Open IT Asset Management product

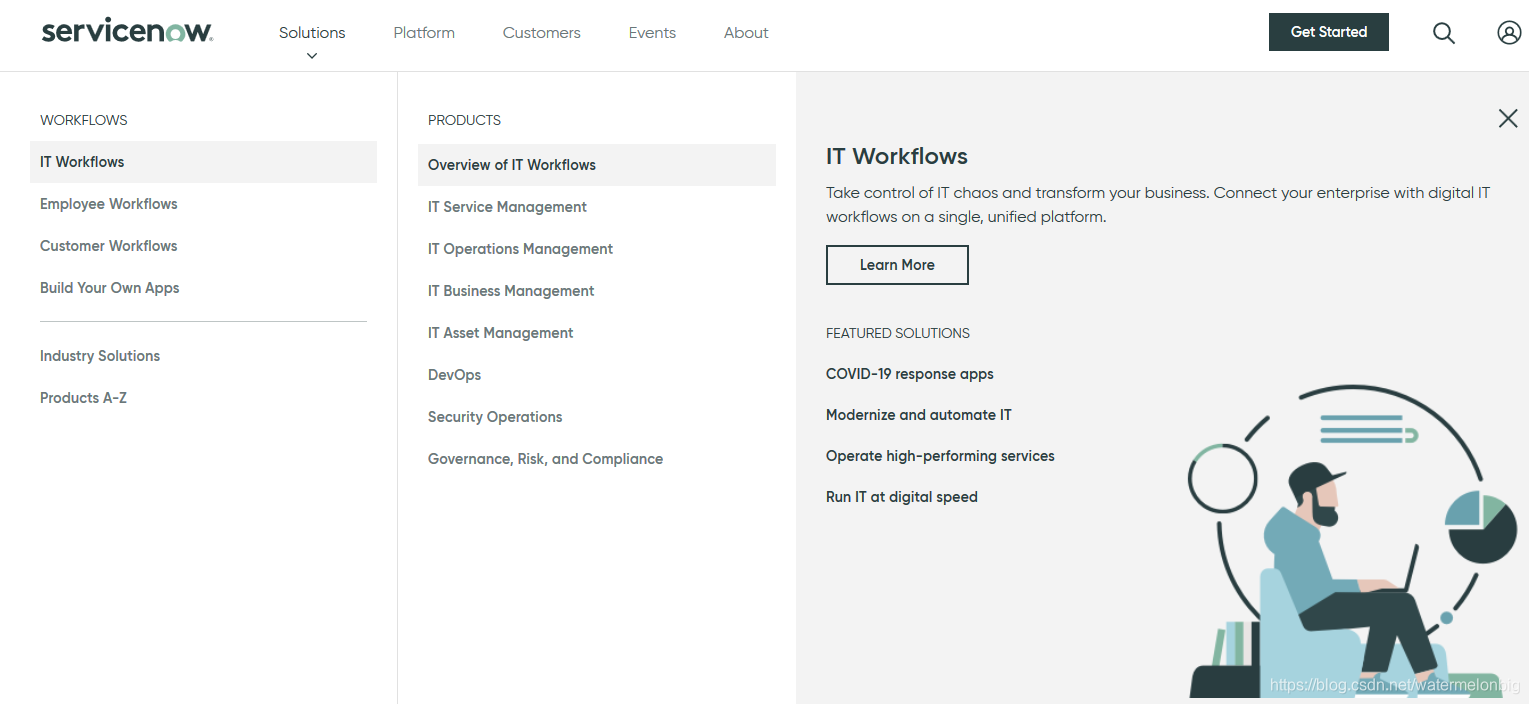tap(500, 333)
